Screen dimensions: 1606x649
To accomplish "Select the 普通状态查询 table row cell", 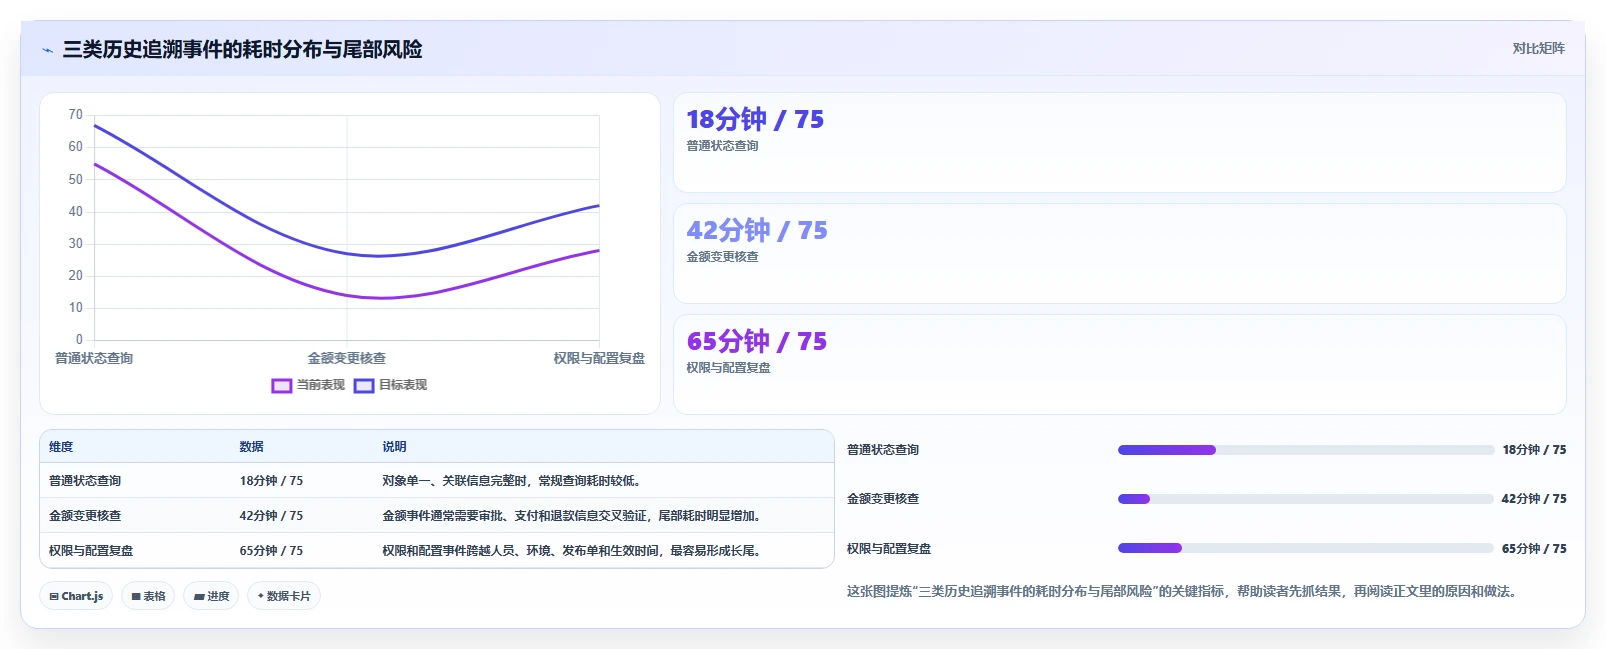I will (x=85, y=481).
